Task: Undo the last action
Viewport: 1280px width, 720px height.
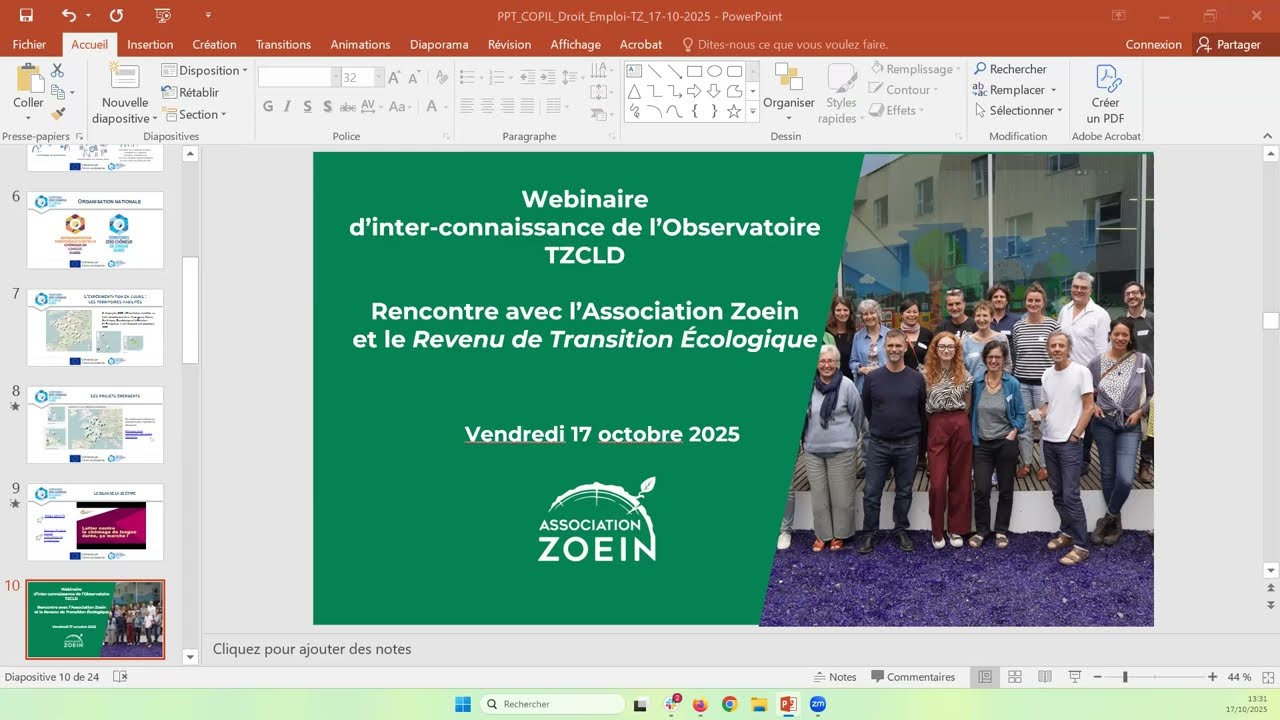Action: pos(68,15)
